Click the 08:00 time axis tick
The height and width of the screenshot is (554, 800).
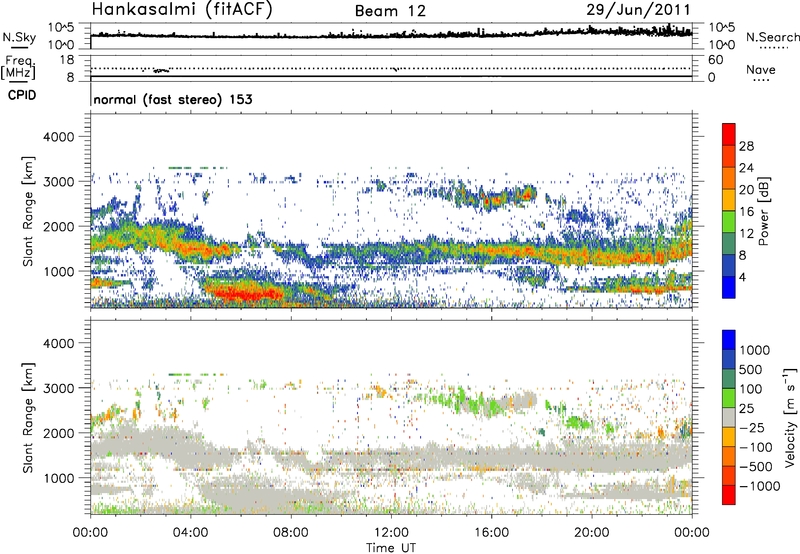[x=291, y=533]
